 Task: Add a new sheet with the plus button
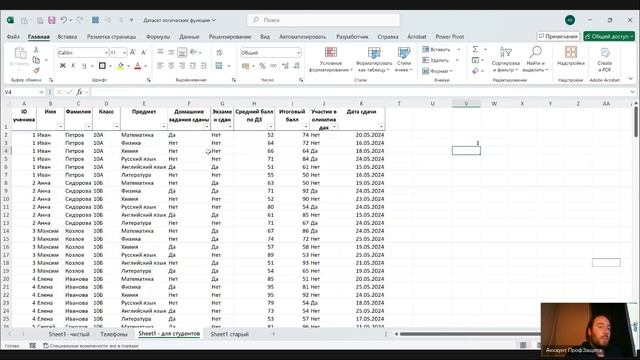pyautogui.click(x=273, y=334)
